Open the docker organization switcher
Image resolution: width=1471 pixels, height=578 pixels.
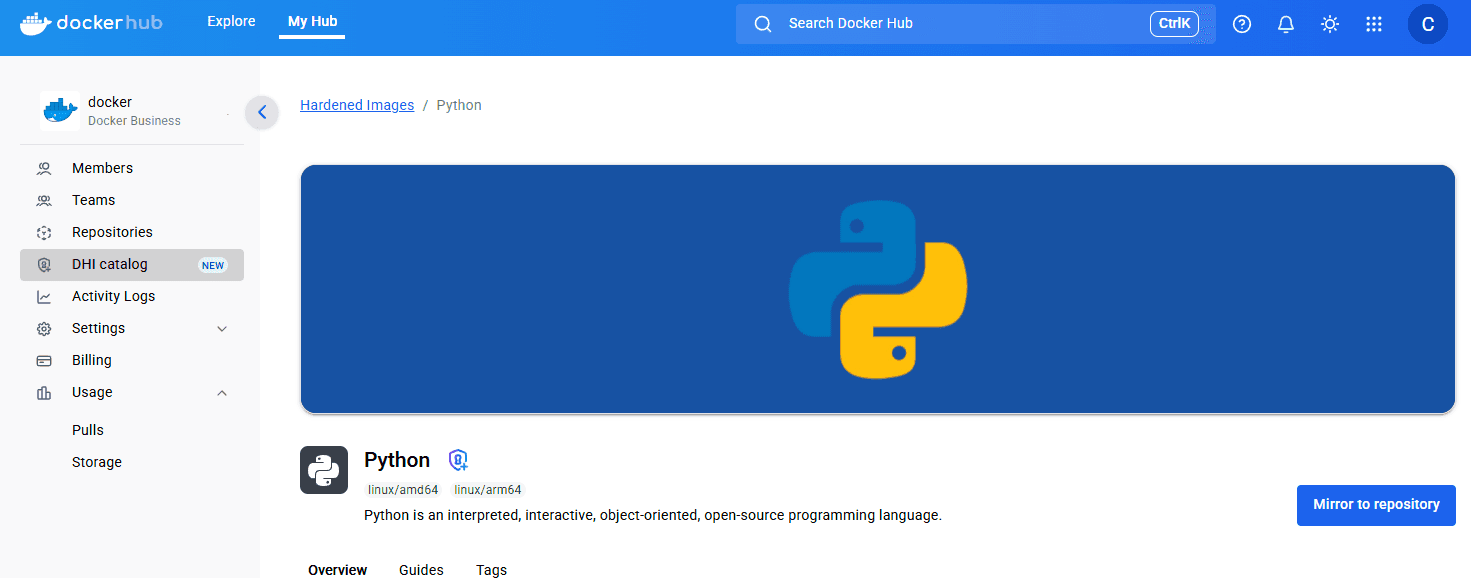pos(132,111)
